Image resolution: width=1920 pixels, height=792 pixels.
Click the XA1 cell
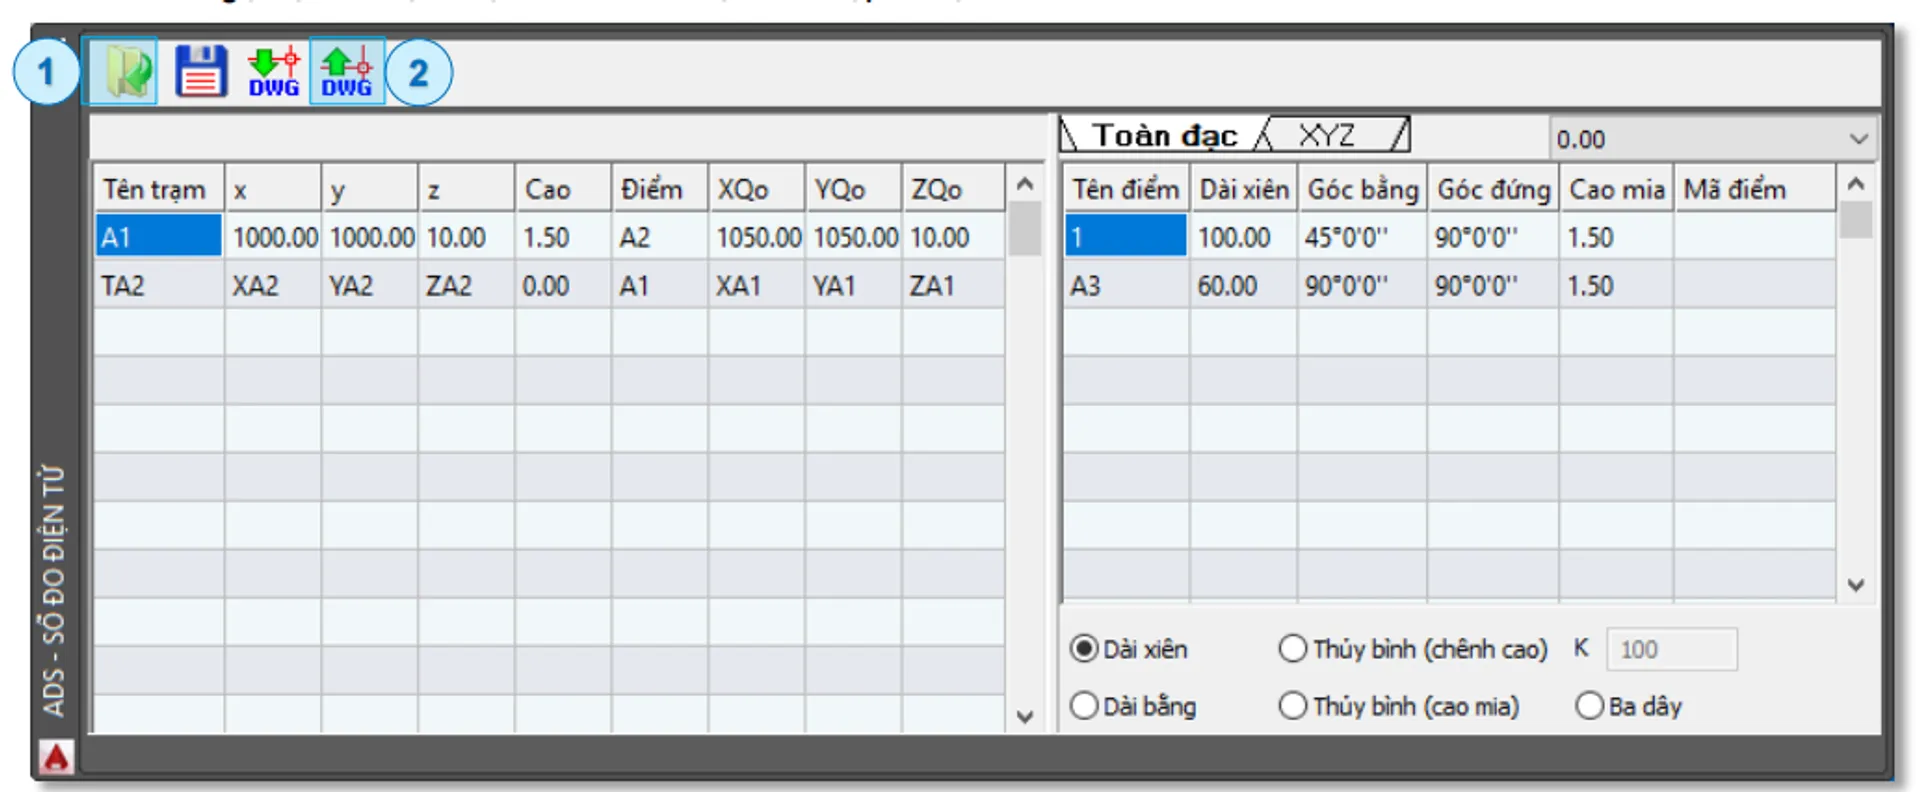(757, 286)
